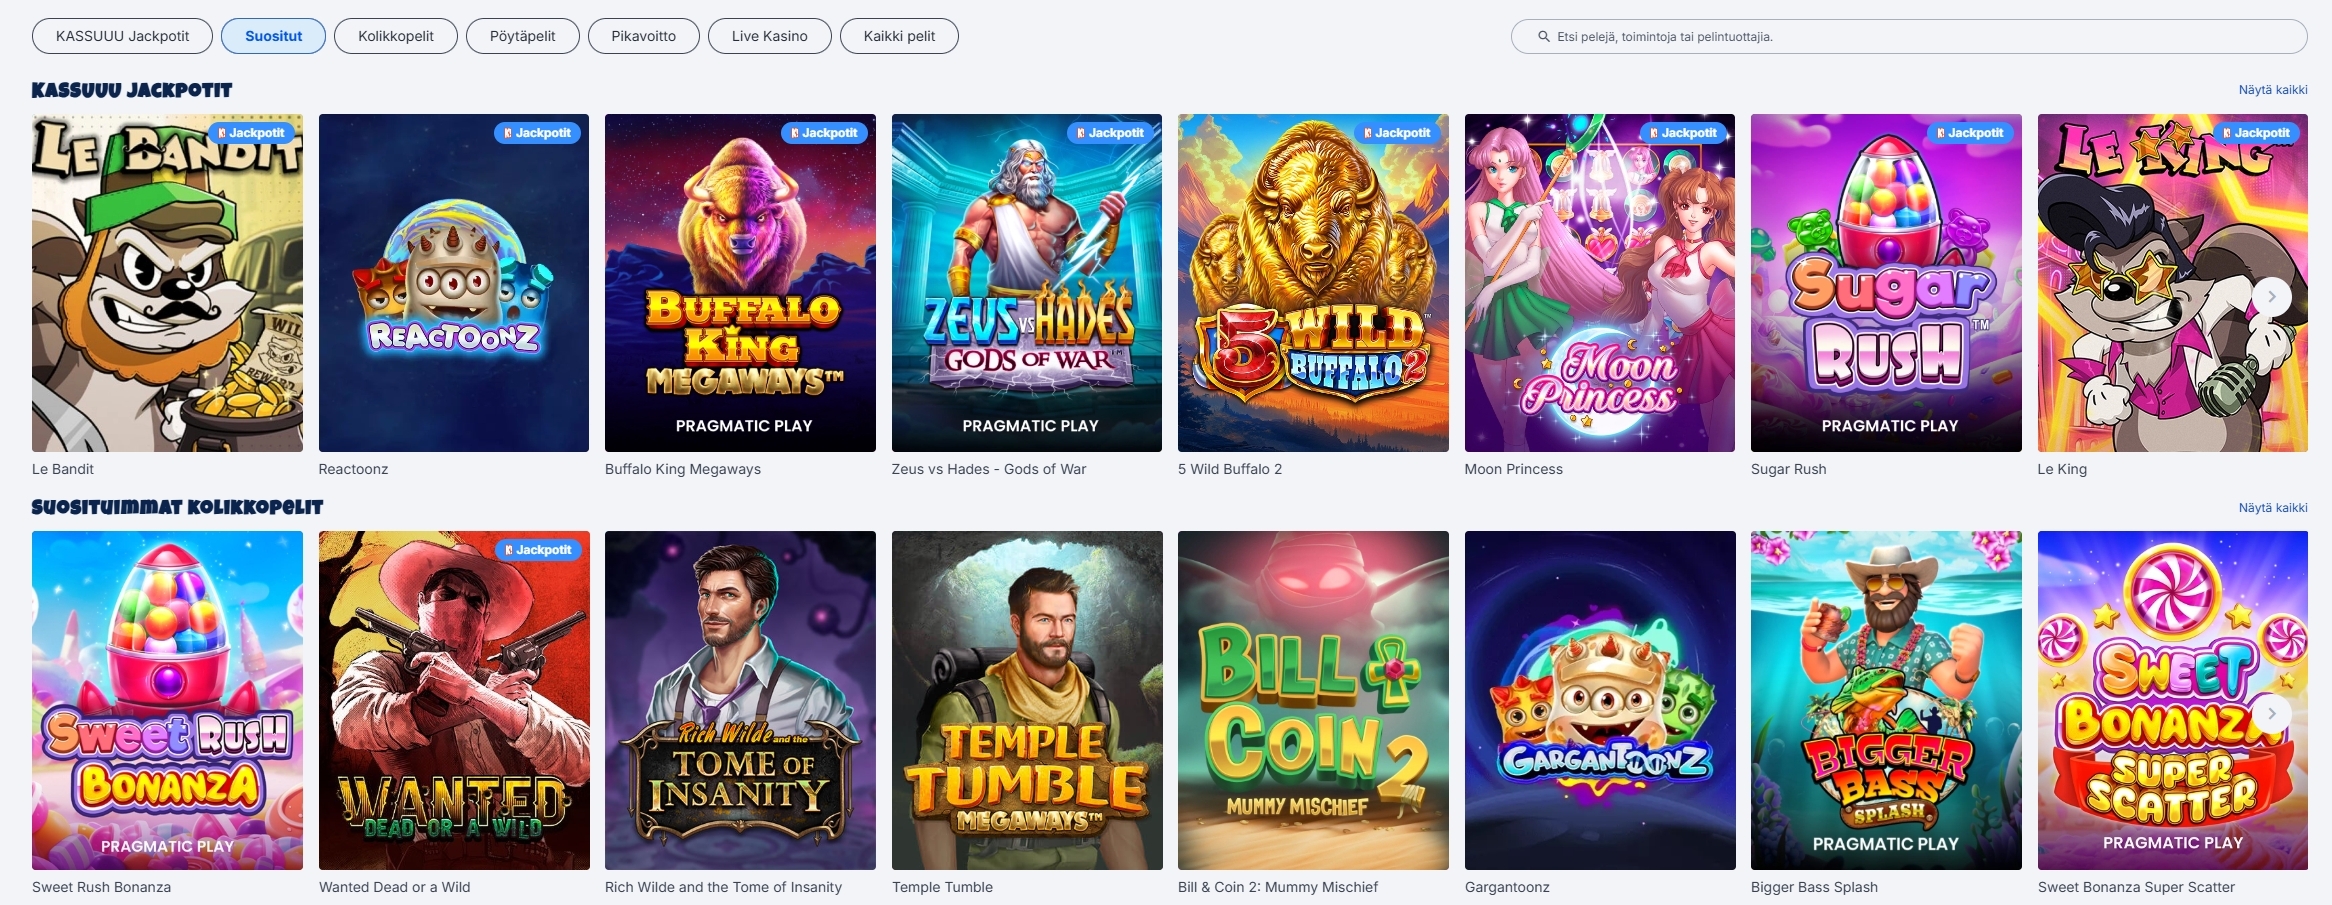Screen dimensions: 2332x905
Task: Switch to the KASSUUU Jackpotit tab
Action: point(122,36)
